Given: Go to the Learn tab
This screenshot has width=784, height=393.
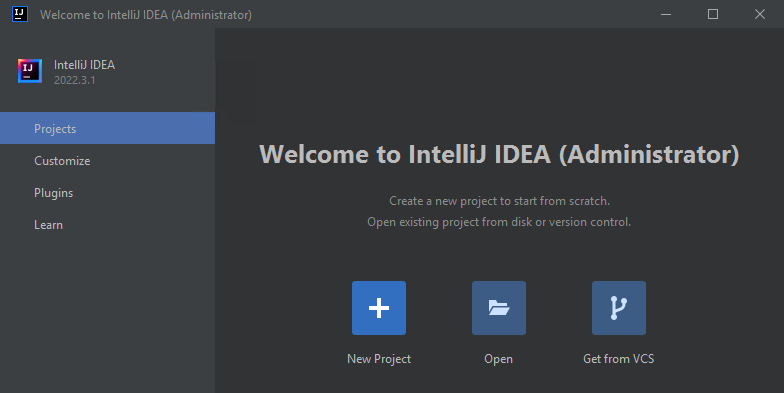Looking at the screenshot, I should [x=108, y=224].
